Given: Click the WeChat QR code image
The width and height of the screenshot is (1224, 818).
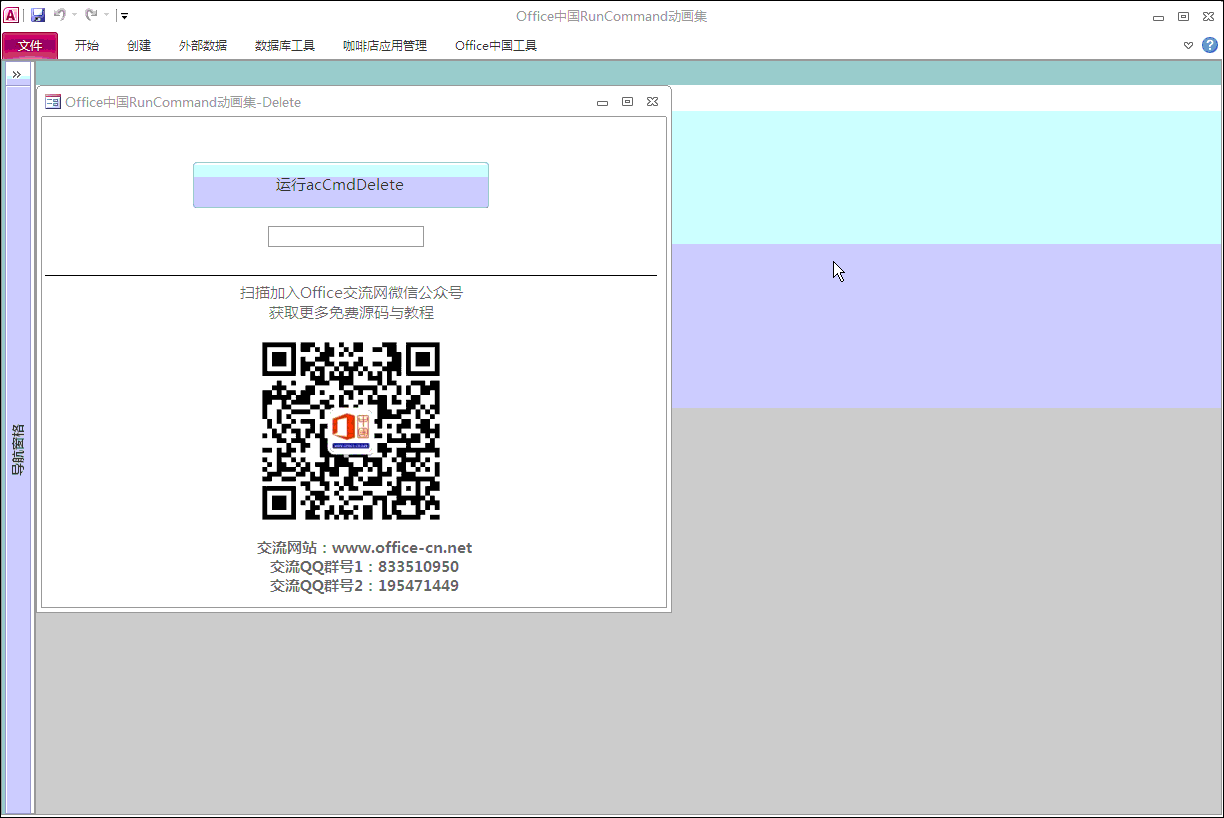Looking at the screenshot, I should click(x=351, y=431).
